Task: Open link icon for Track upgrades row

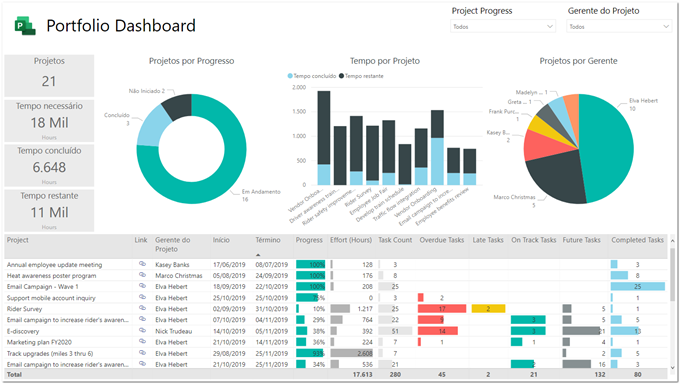Action: coord(142,353)
